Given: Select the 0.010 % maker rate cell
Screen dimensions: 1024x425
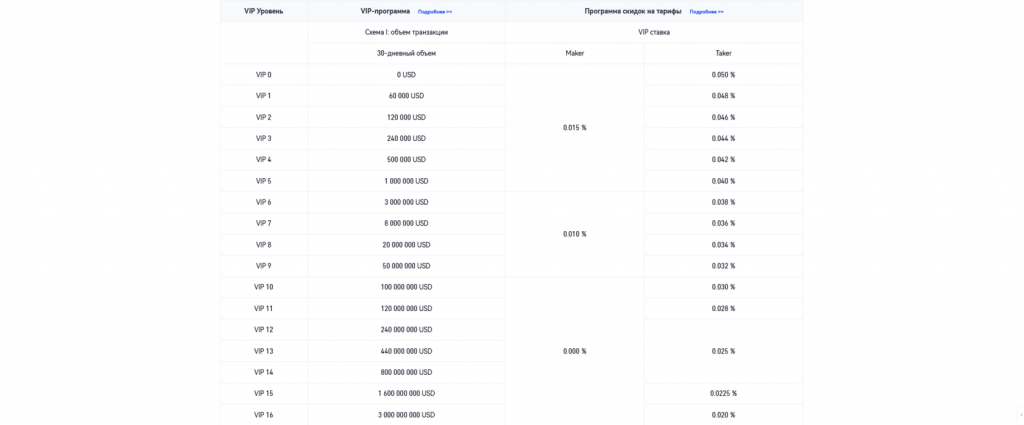Looking at the screenshot, I should click(575, 234).
